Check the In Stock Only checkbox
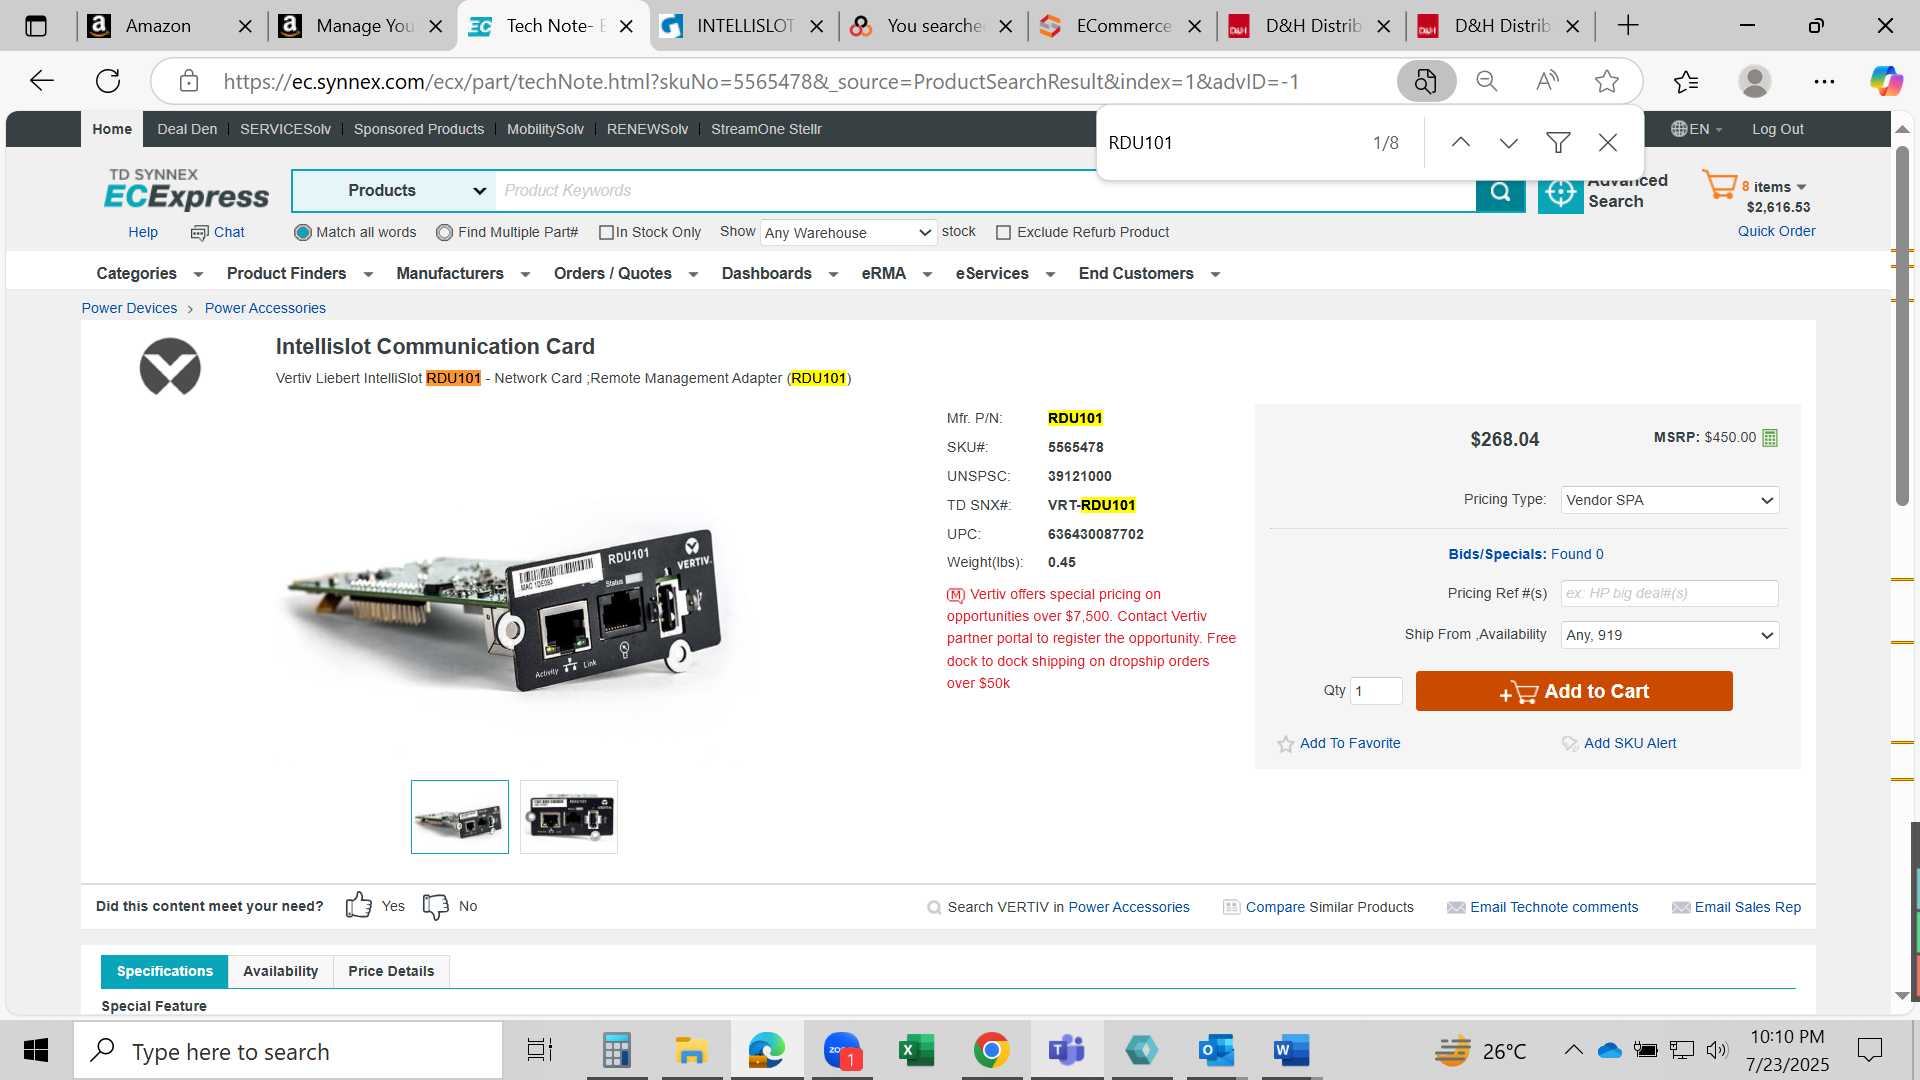 tap(606, 233)
